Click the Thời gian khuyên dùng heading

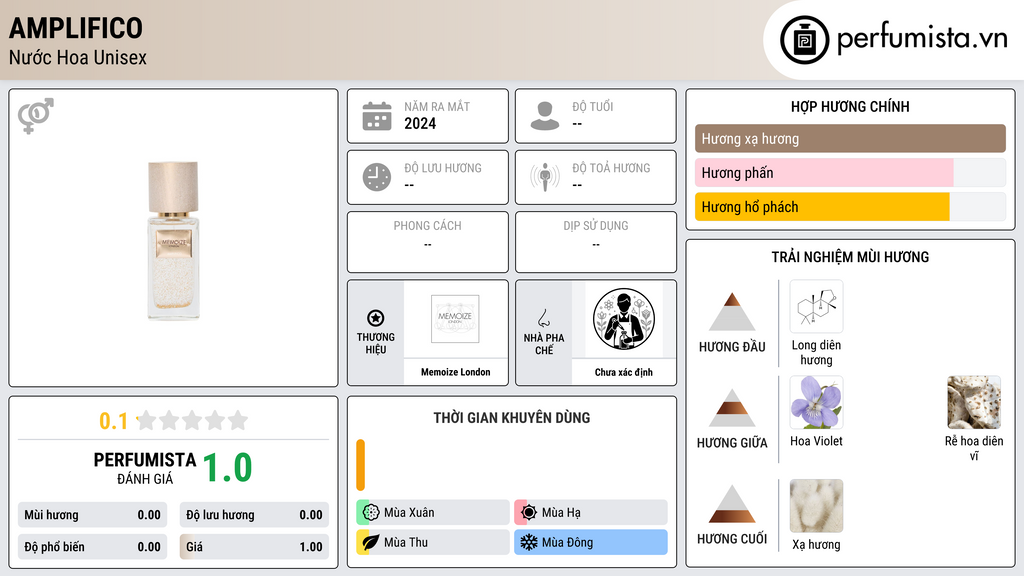point(512,417)
